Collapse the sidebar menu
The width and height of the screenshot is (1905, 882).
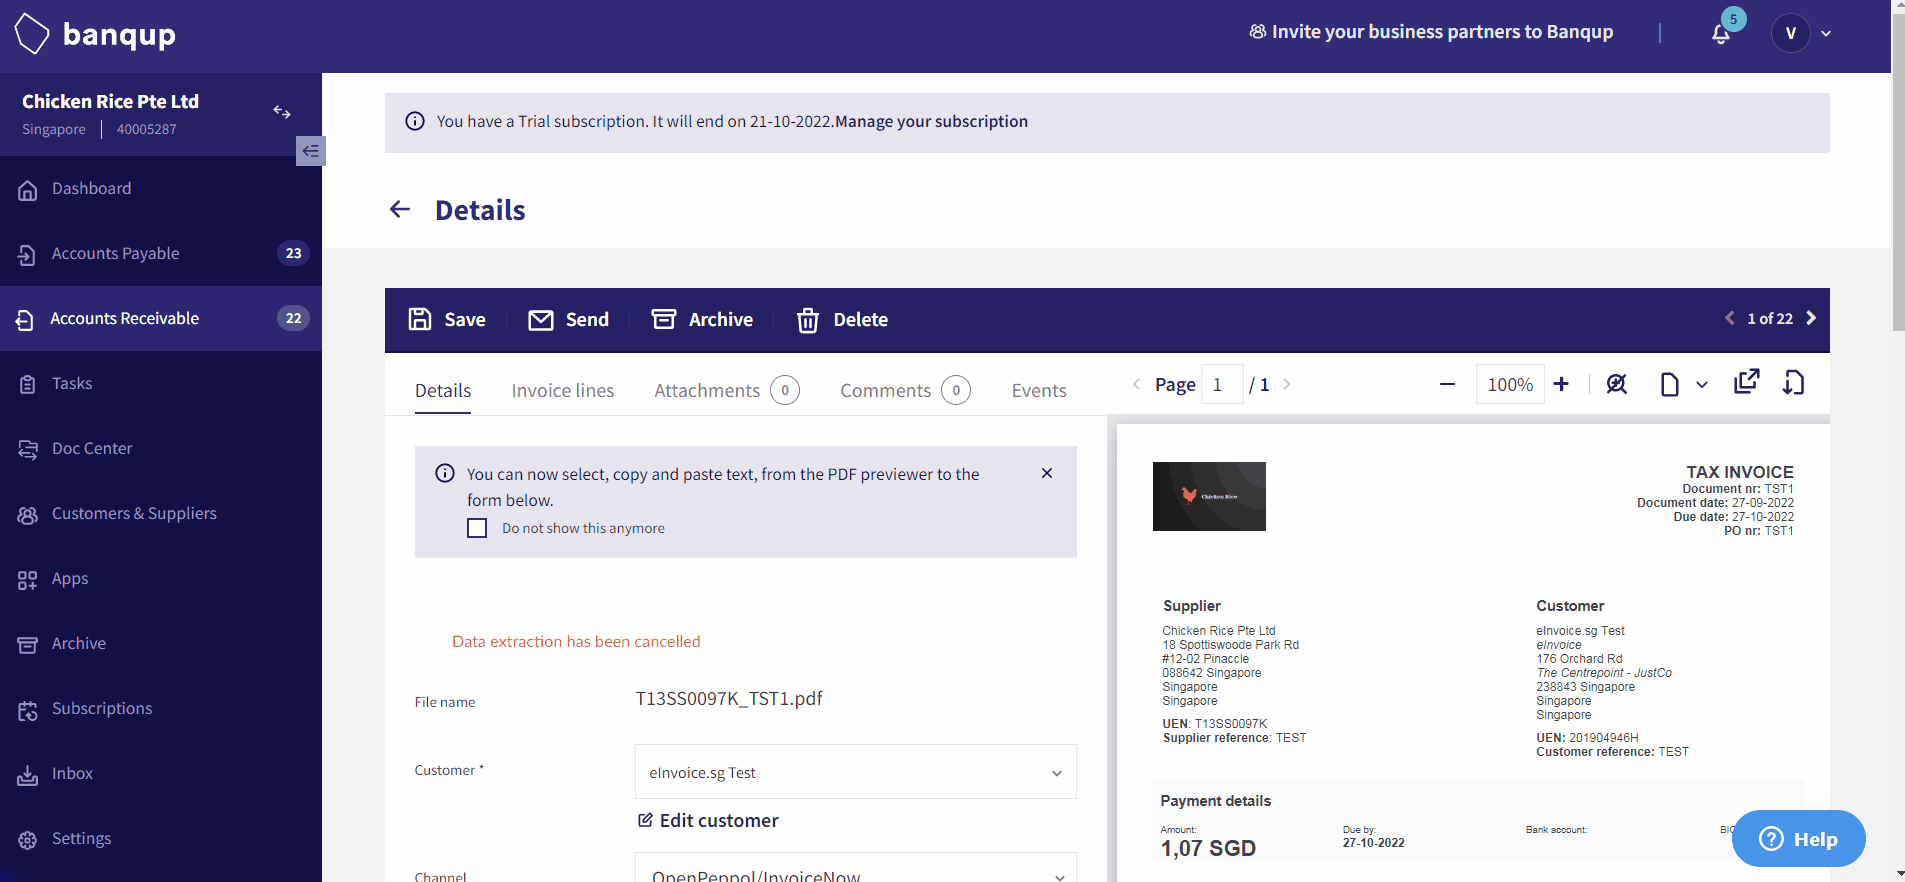click(311, 151)
